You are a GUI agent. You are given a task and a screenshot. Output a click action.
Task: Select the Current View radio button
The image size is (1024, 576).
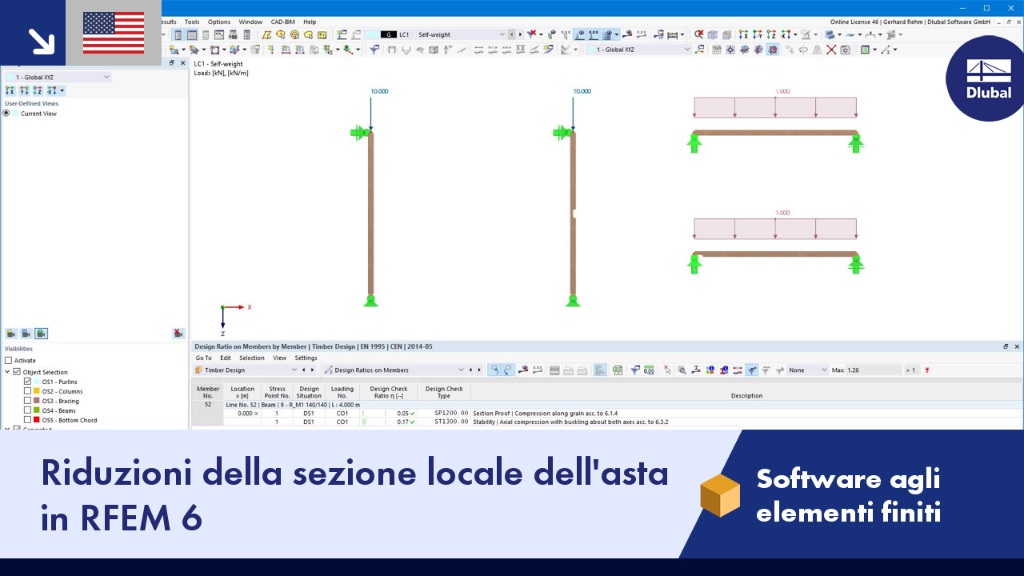[7, 114]
